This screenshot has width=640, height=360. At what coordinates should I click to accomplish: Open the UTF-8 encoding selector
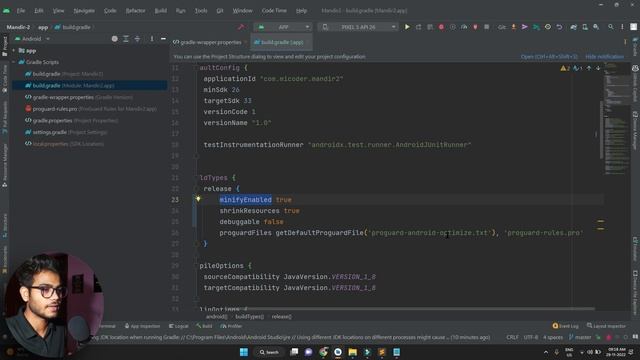pyautogui.click(x=531, y=337)
